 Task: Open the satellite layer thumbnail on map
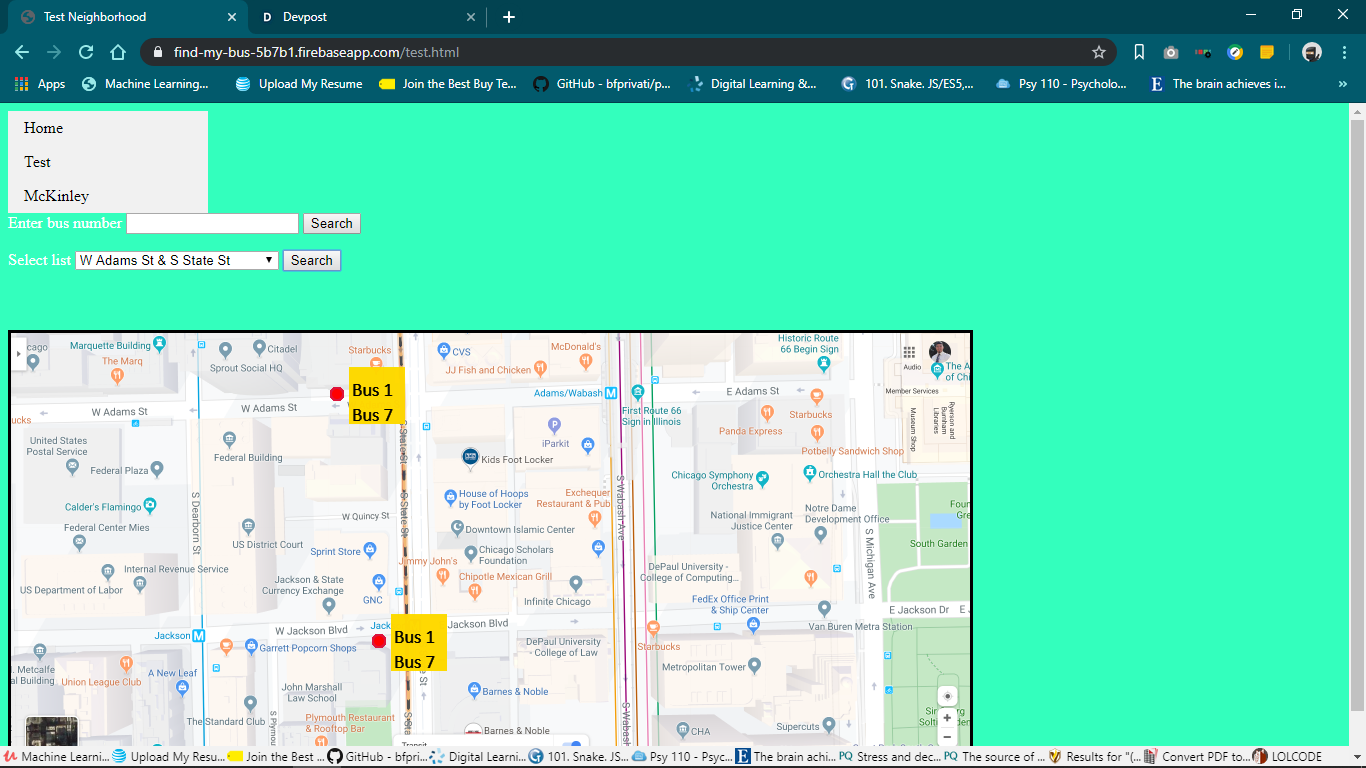51,732
